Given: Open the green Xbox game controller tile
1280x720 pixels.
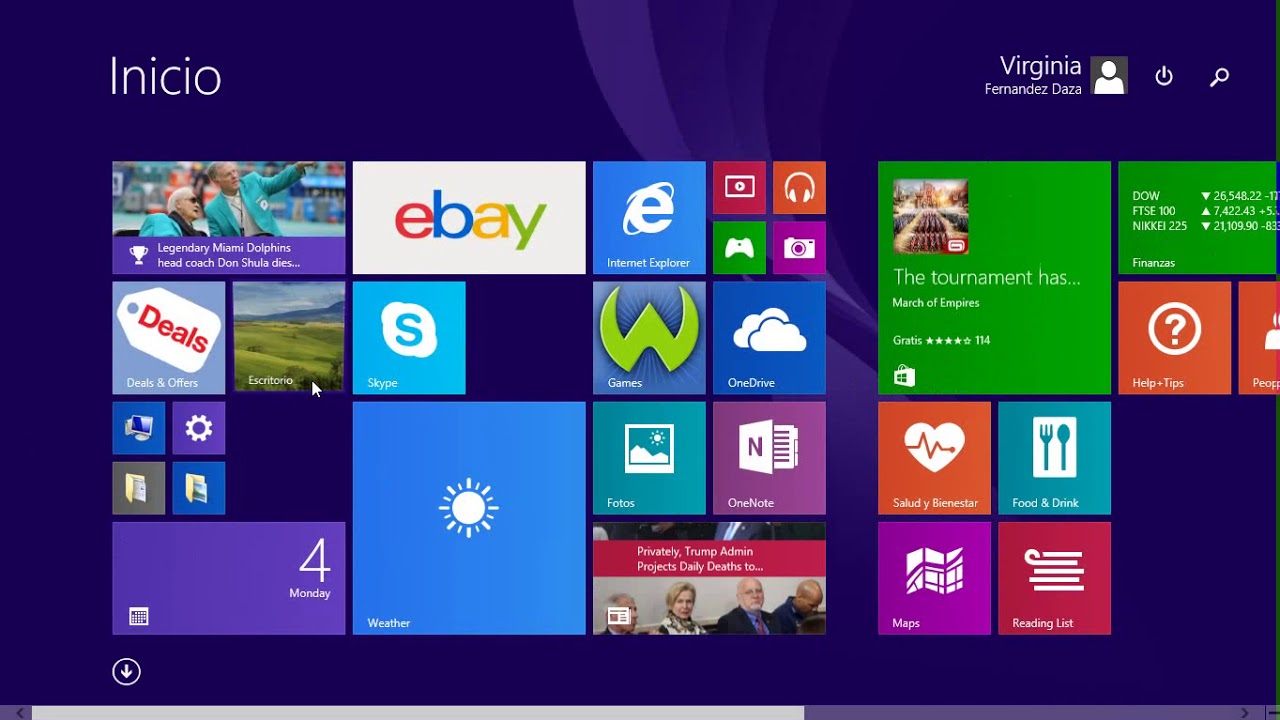Looking at the screenshot, I should tap(739, 248).
